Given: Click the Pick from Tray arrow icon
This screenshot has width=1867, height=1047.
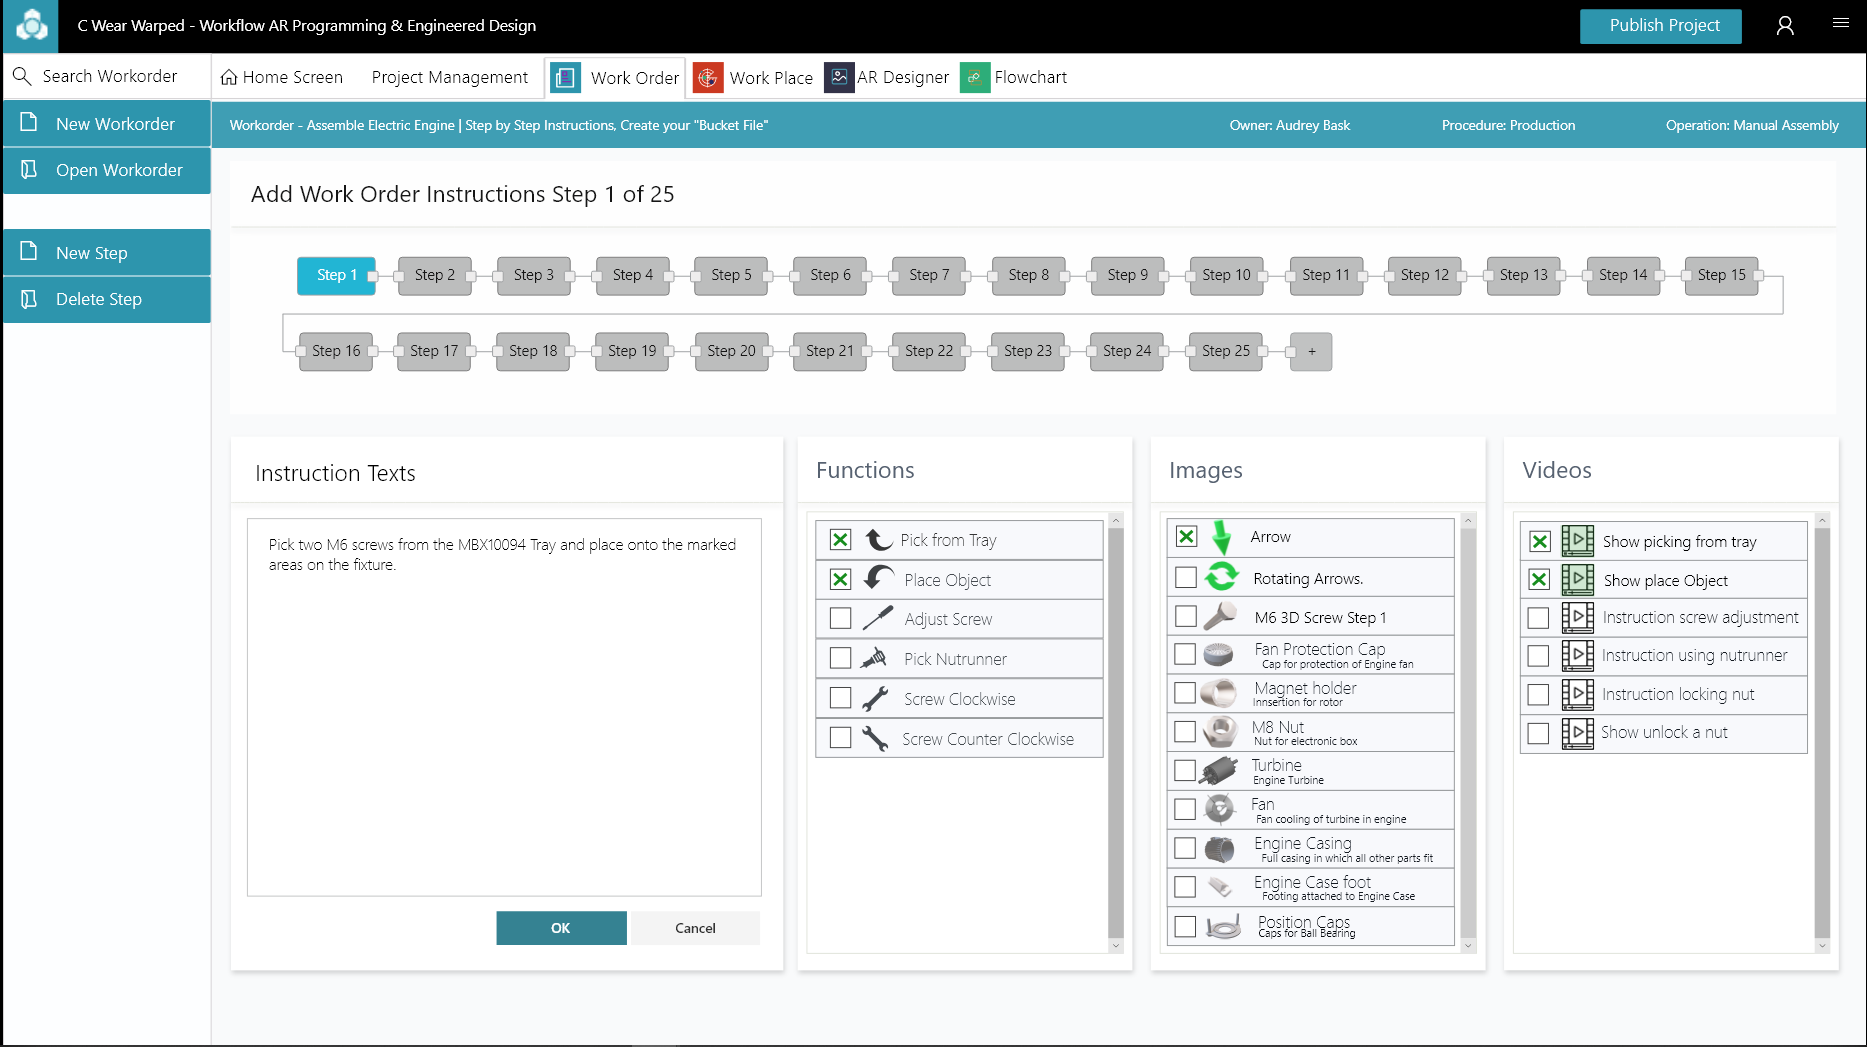Looking at the screenshot, I should point(878,540).
